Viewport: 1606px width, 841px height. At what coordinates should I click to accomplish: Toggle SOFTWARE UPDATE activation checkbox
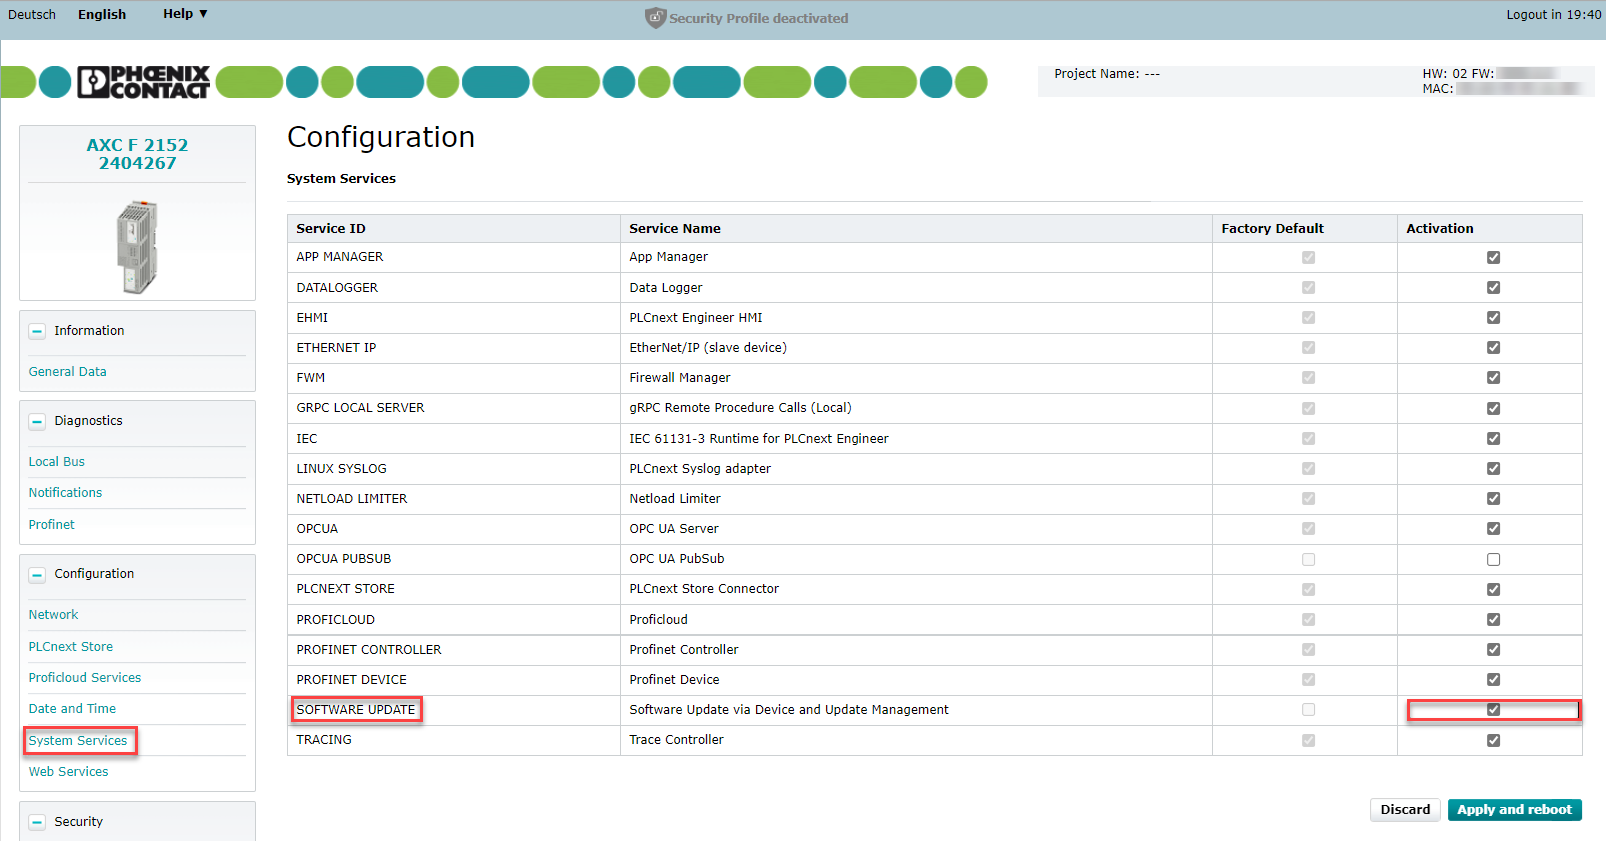[1493, 709]
